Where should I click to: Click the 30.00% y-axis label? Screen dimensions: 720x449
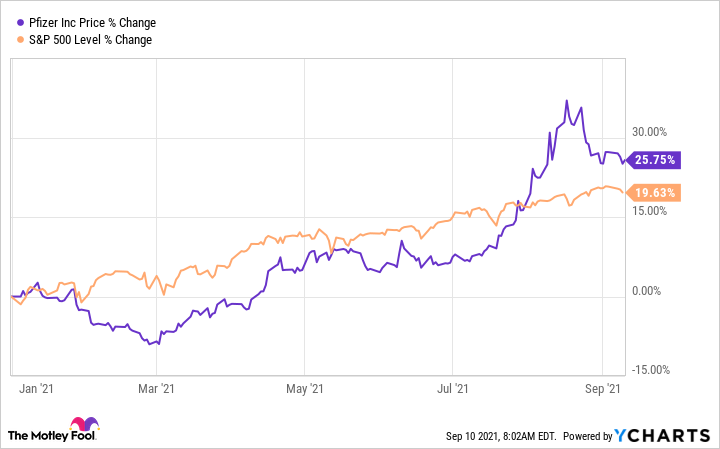[x=649, y=131]
